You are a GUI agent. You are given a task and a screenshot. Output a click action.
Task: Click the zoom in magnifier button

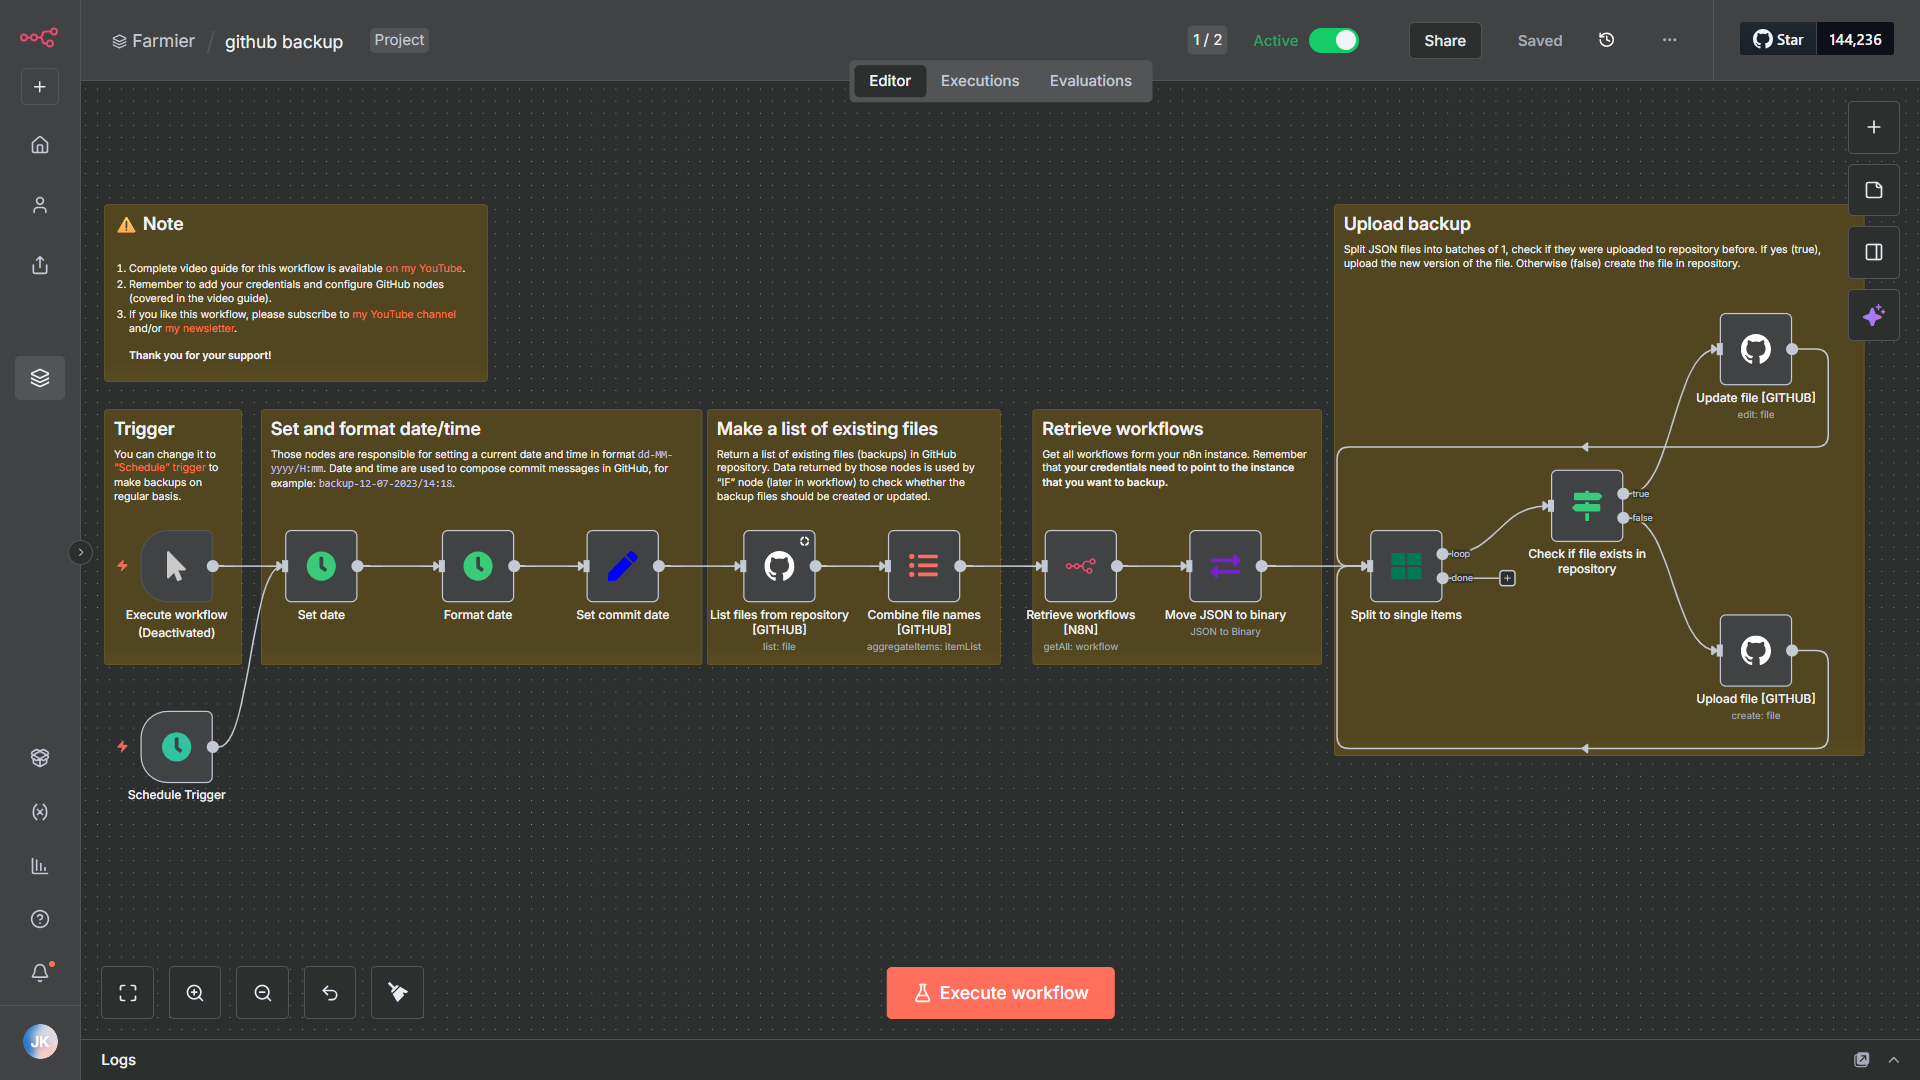pos(195,993)
